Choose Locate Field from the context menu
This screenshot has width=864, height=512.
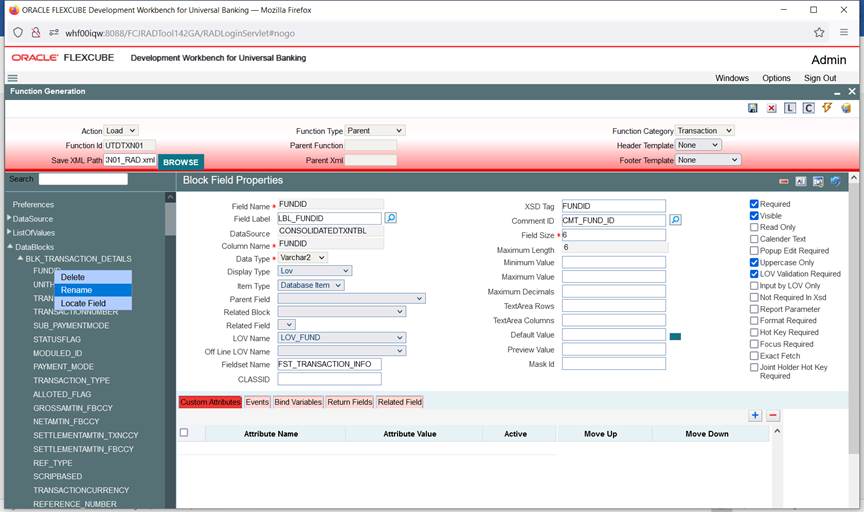(x=93, y=303)
